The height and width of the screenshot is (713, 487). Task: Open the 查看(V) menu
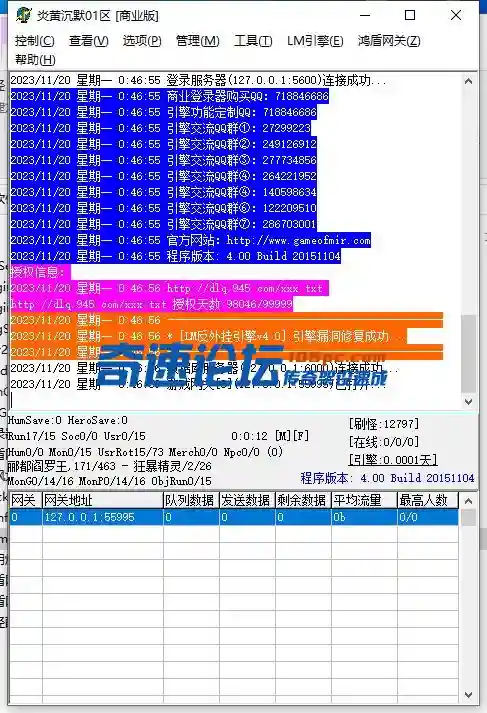[89, 41]
